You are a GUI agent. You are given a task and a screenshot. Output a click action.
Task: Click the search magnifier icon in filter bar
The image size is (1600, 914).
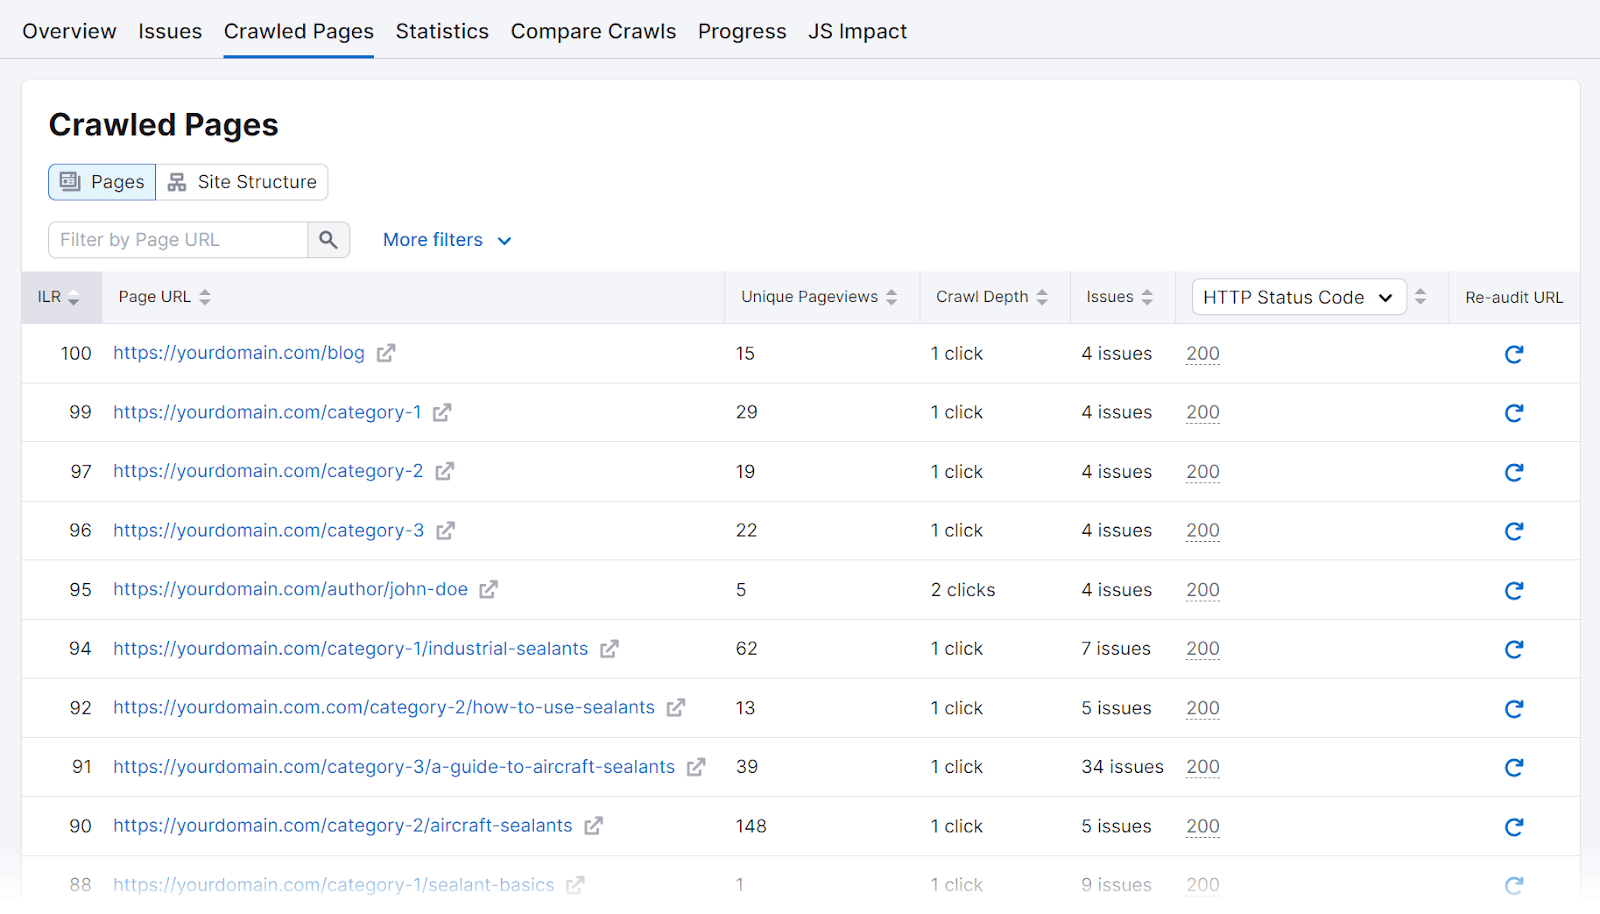(x=328, y=240)
